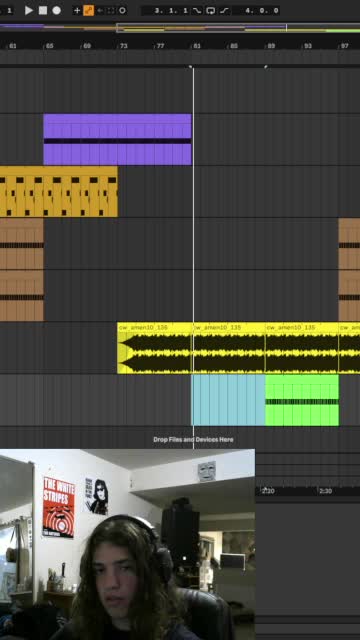
Task: Click the Session Record circle button
Action: coord(122,10)
